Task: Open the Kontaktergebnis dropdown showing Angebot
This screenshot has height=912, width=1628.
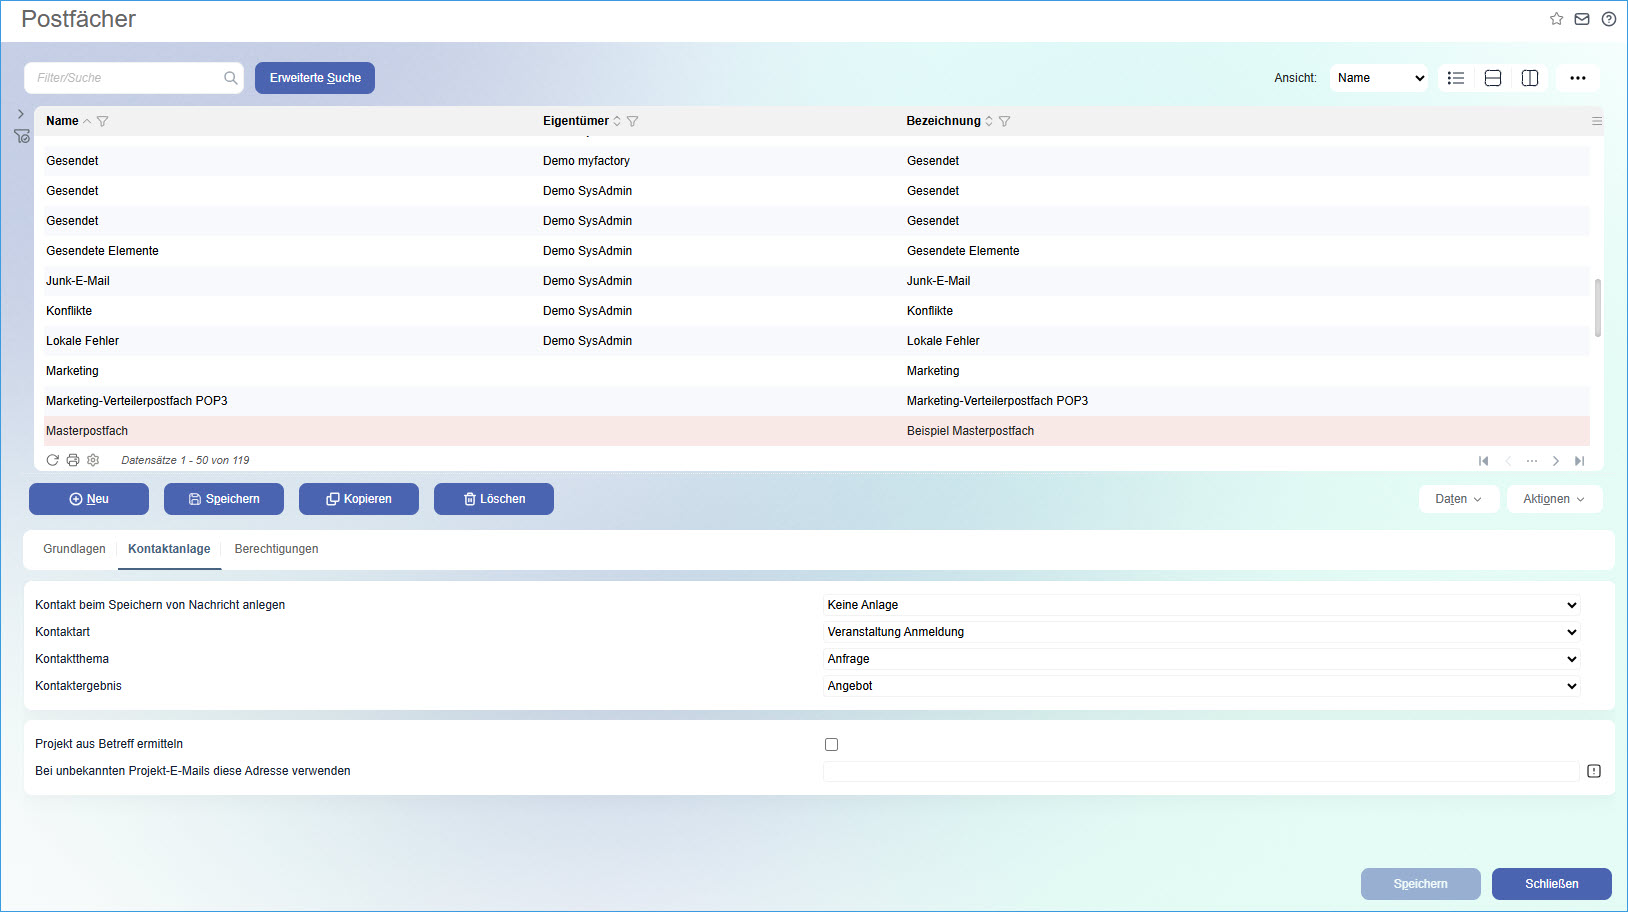Action: [x=1201, y=686]
